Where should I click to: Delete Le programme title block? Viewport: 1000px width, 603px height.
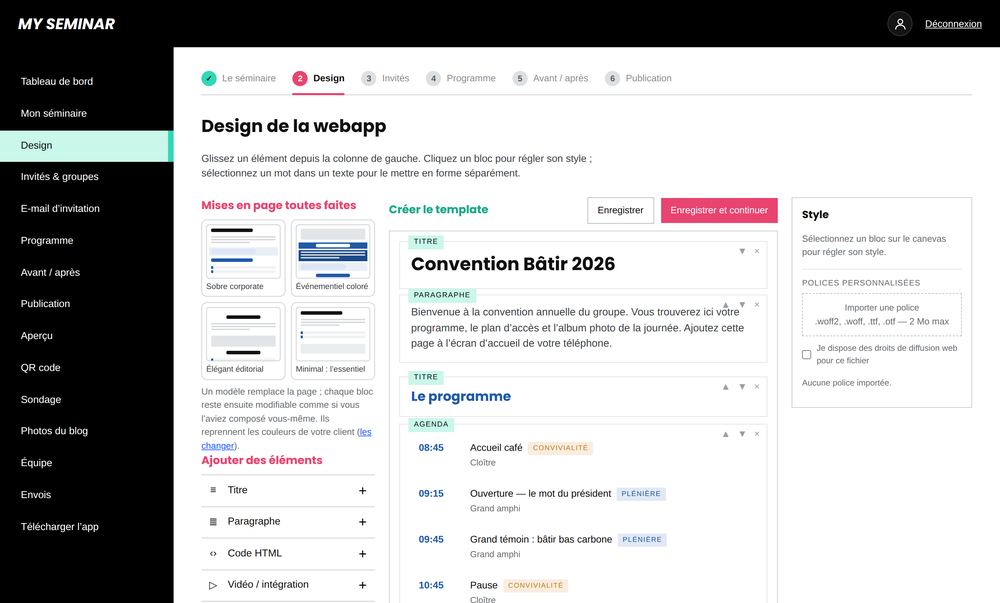click(757, 387)
